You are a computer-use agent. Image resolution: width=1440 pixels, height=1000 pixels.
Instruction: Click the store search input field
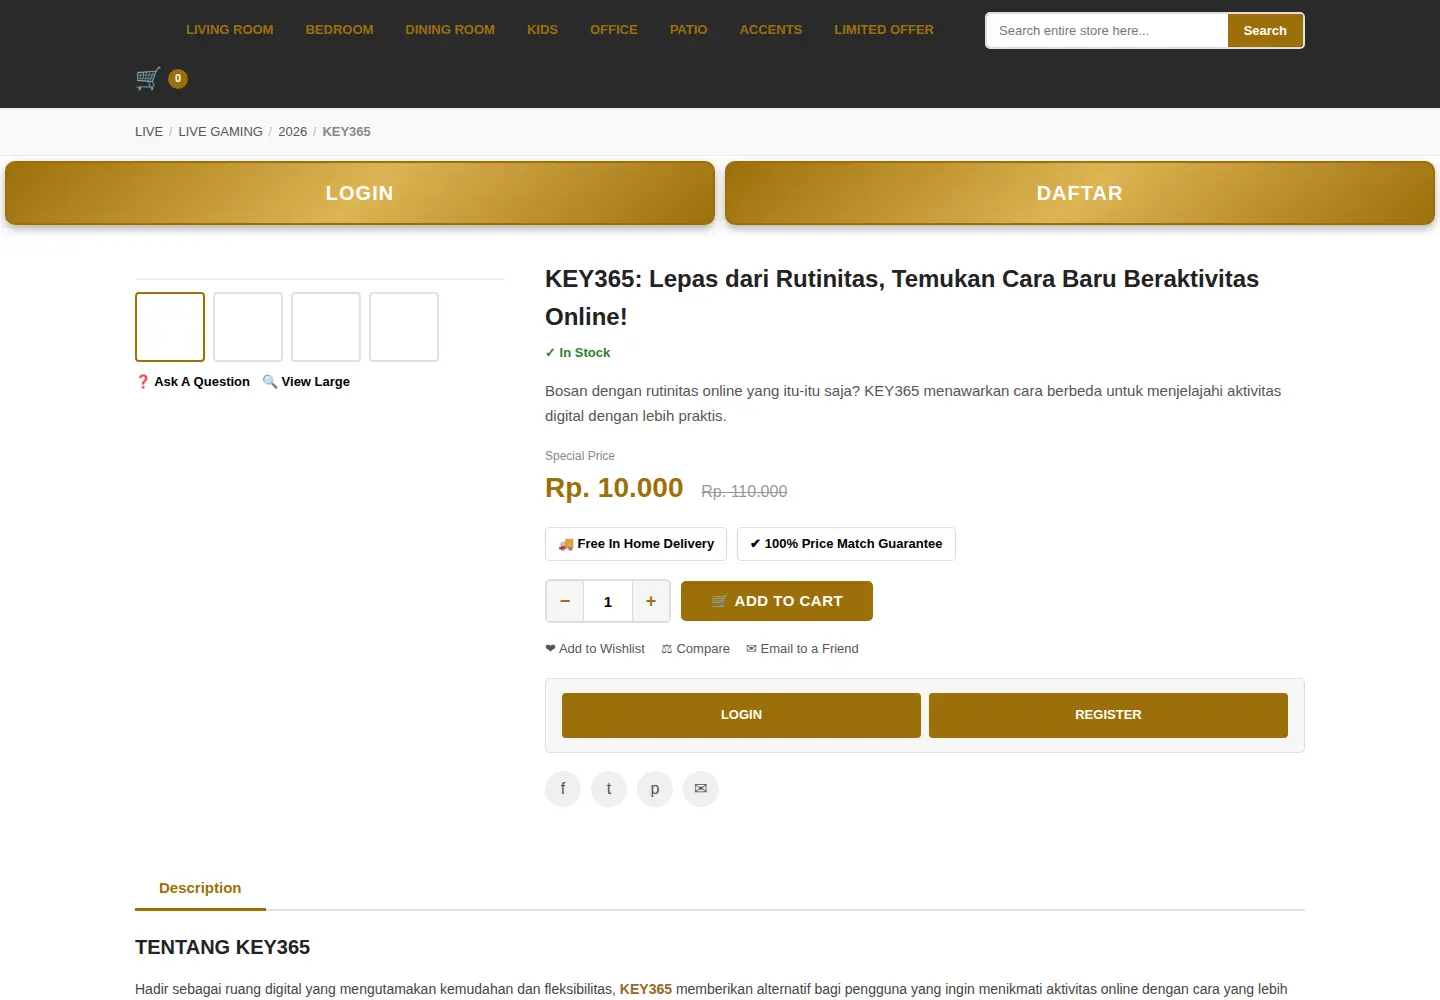point(1107,30)
